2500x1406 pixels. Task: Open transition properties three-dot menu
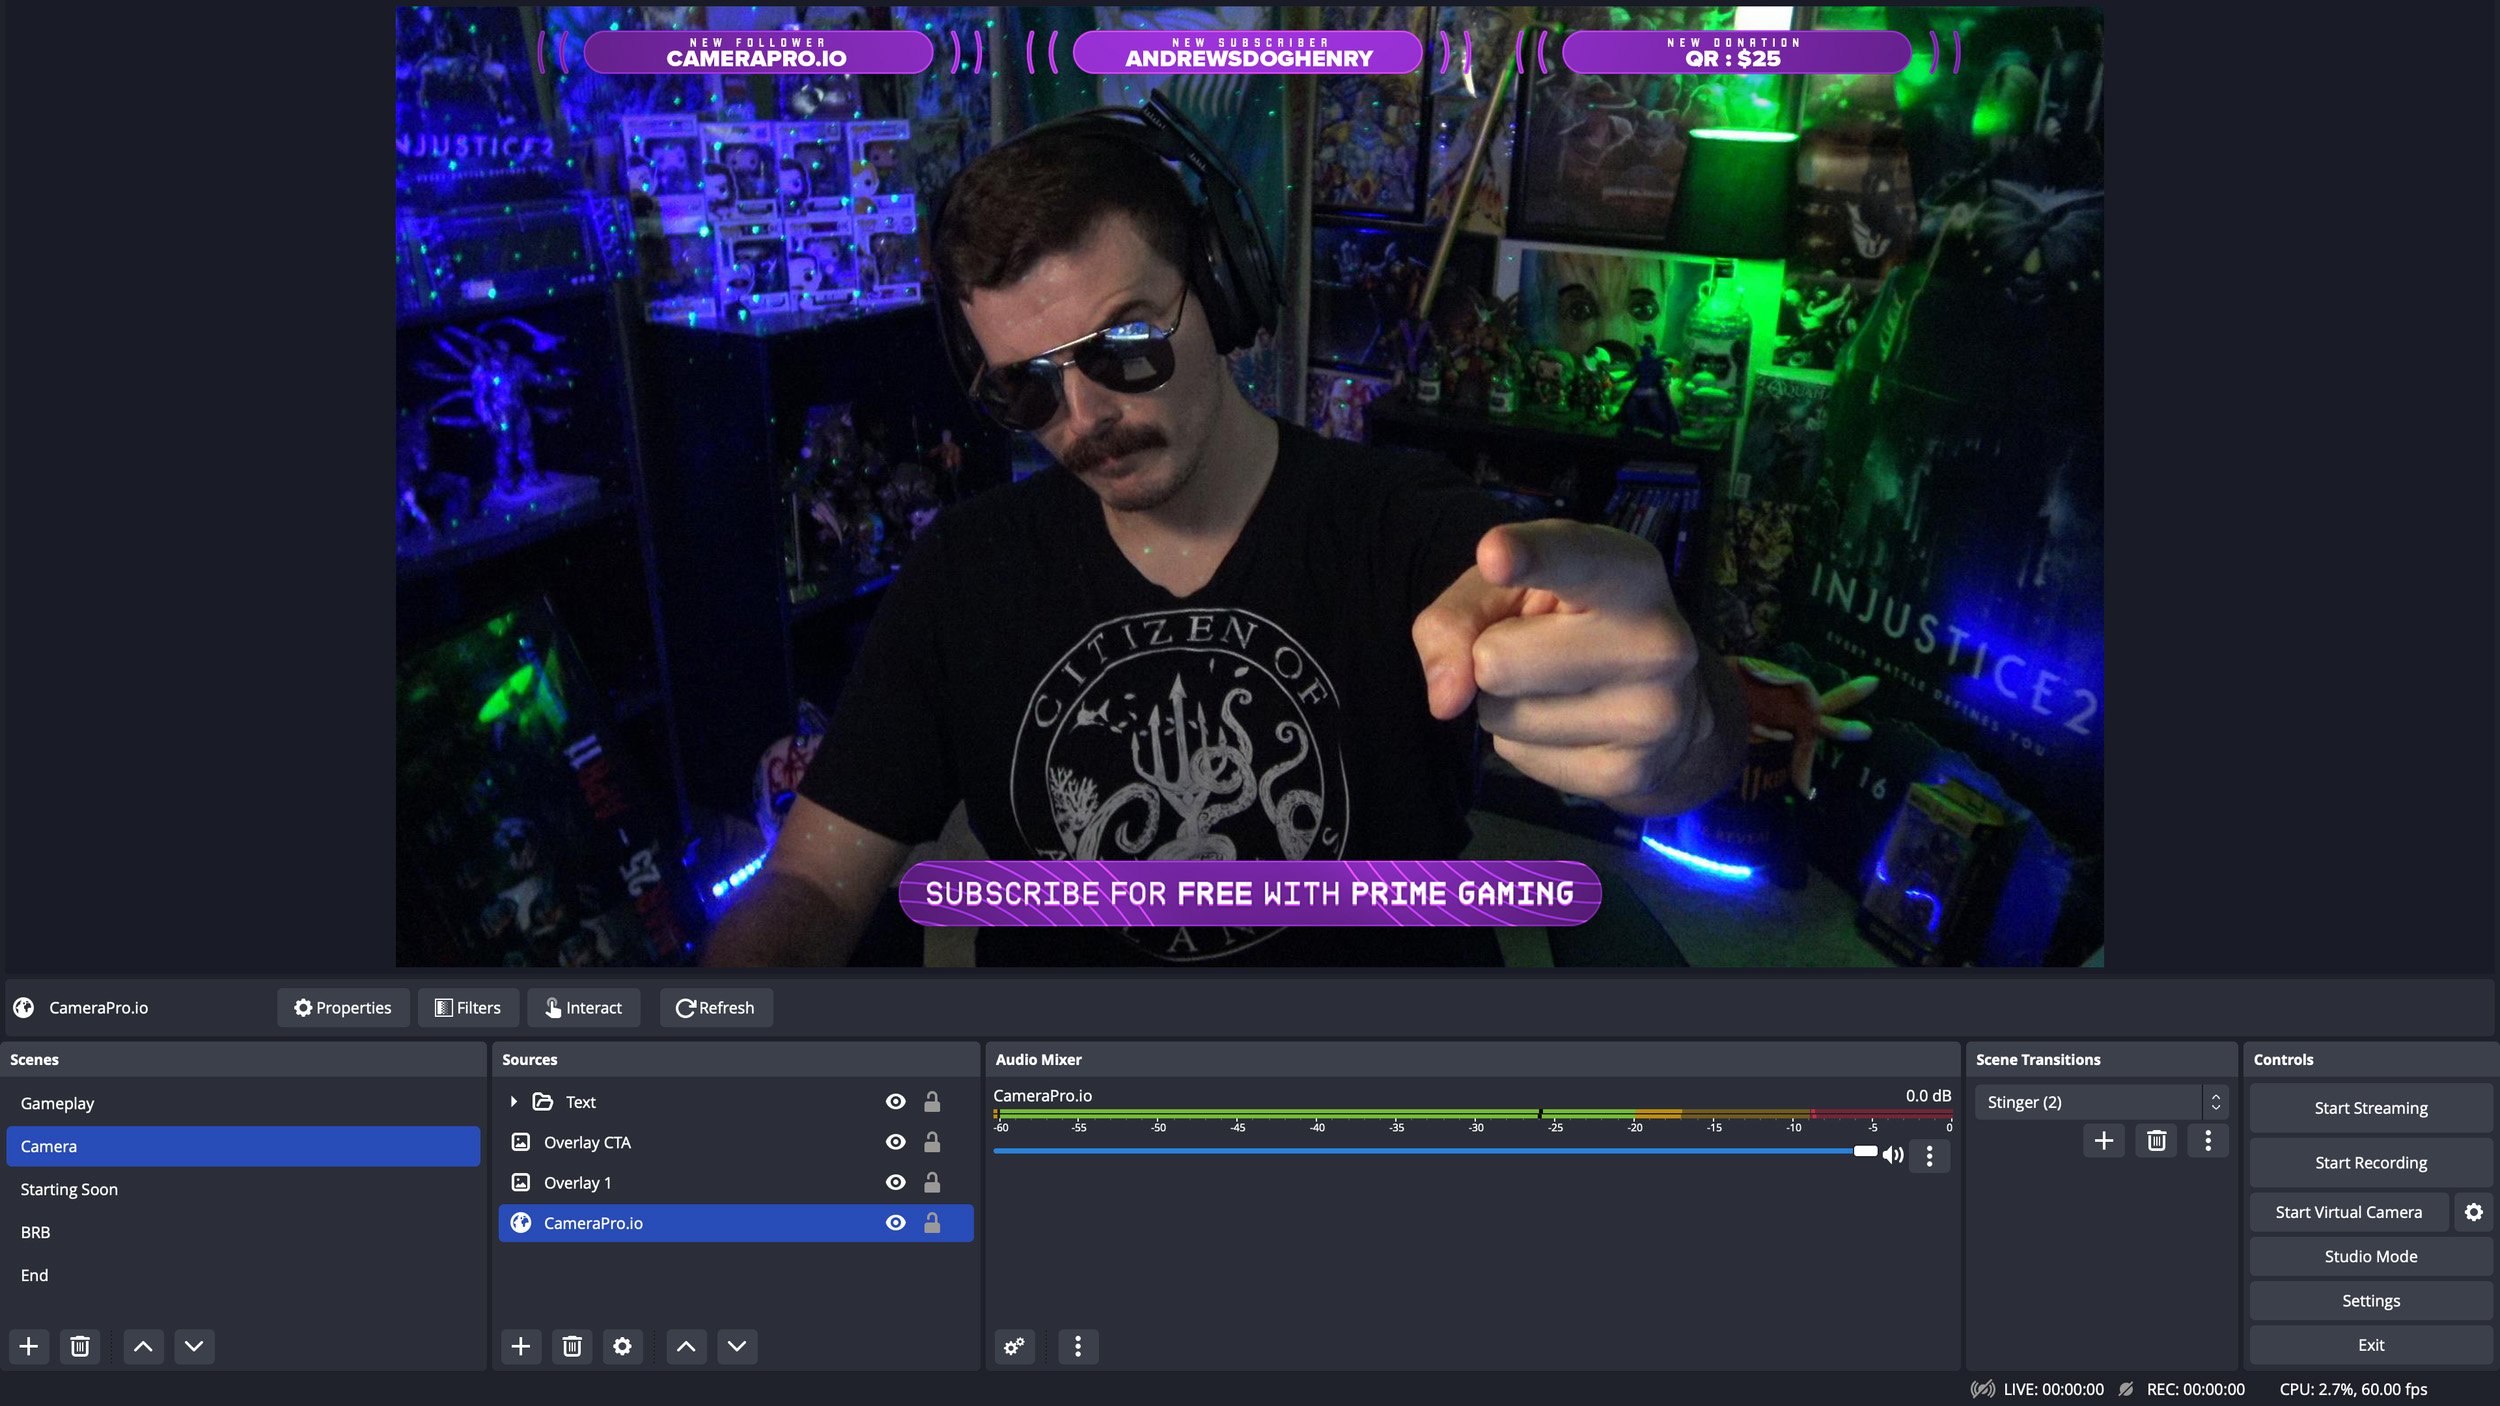coord(2208,1140)
